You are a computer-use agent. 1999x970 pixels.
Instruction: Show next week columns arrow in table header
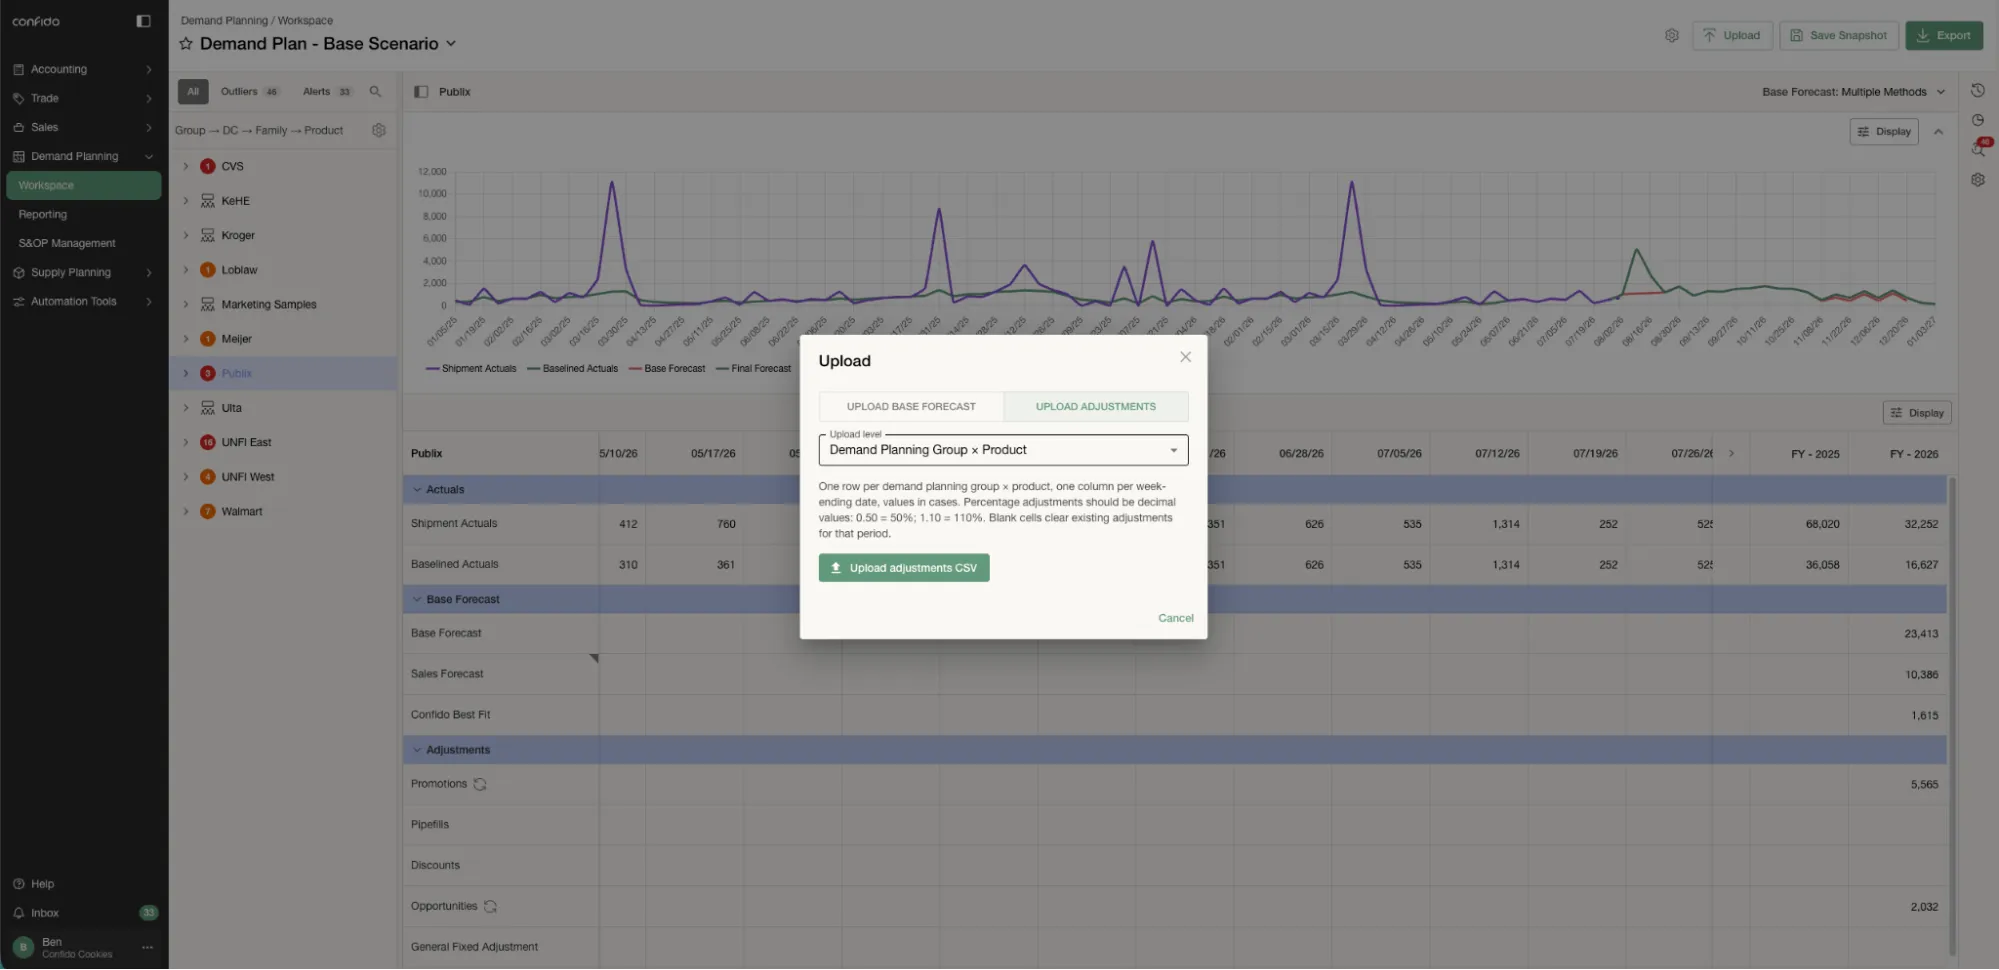coord(1731,454)
